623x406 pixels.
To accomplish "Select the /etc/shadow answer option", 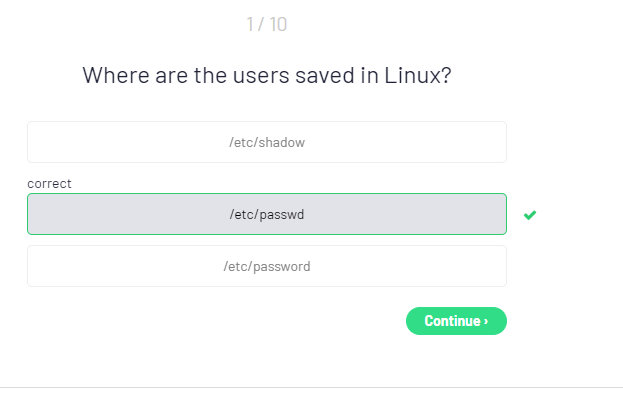I will click(266, 142).
